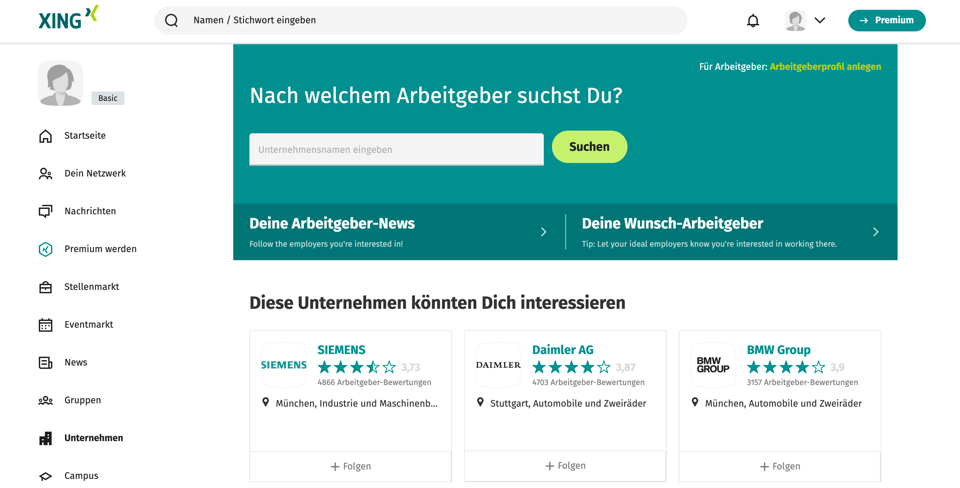Open the Daimler AG name link
Screen dimensions: 960x488
[x=563, y=350]
